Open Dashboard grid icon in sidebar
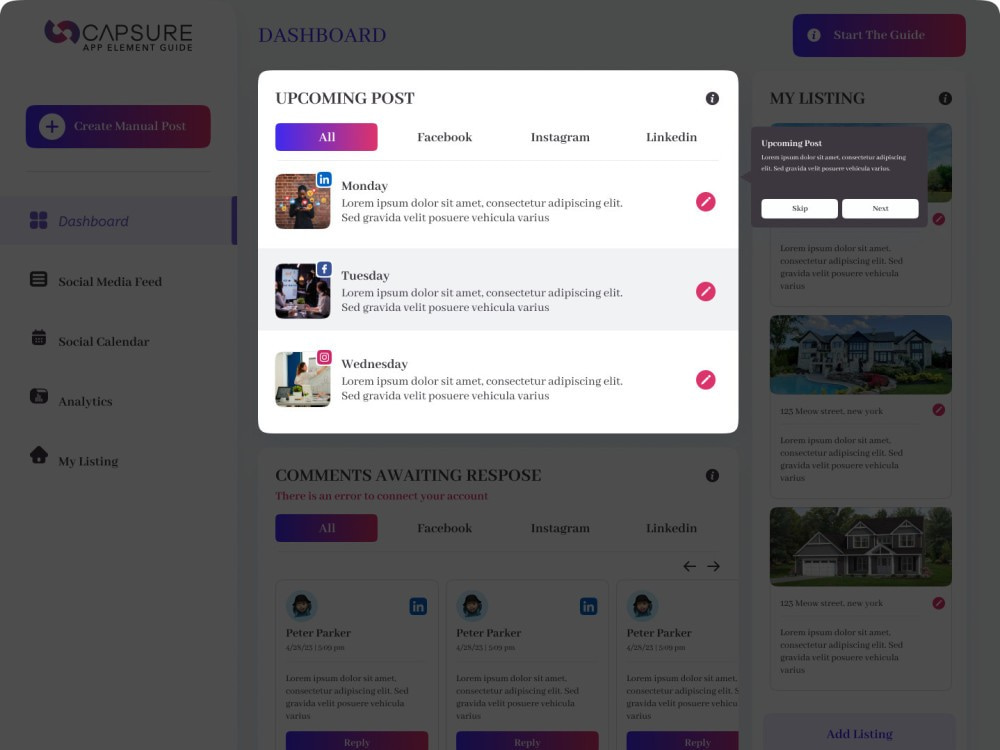 click(38, 221)
